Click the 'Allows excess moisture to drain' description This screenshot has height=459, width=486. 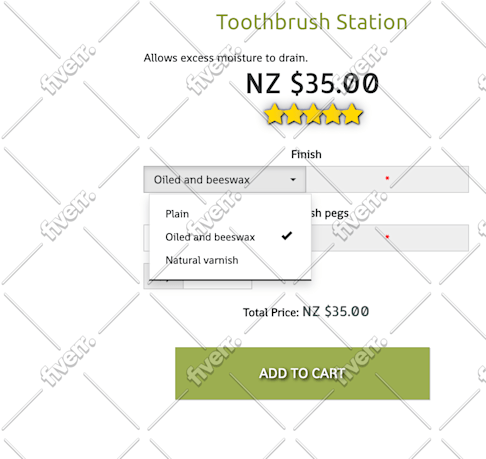pyautogui.click(x=226, y=58)
